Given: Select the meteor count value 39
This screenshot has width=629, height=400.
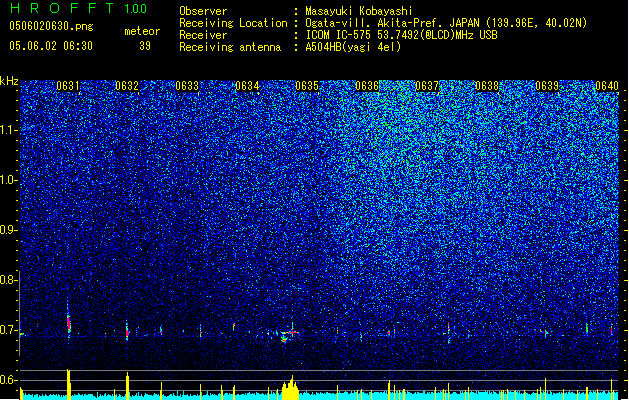Looking at the screenshot, I should point(145,46).
